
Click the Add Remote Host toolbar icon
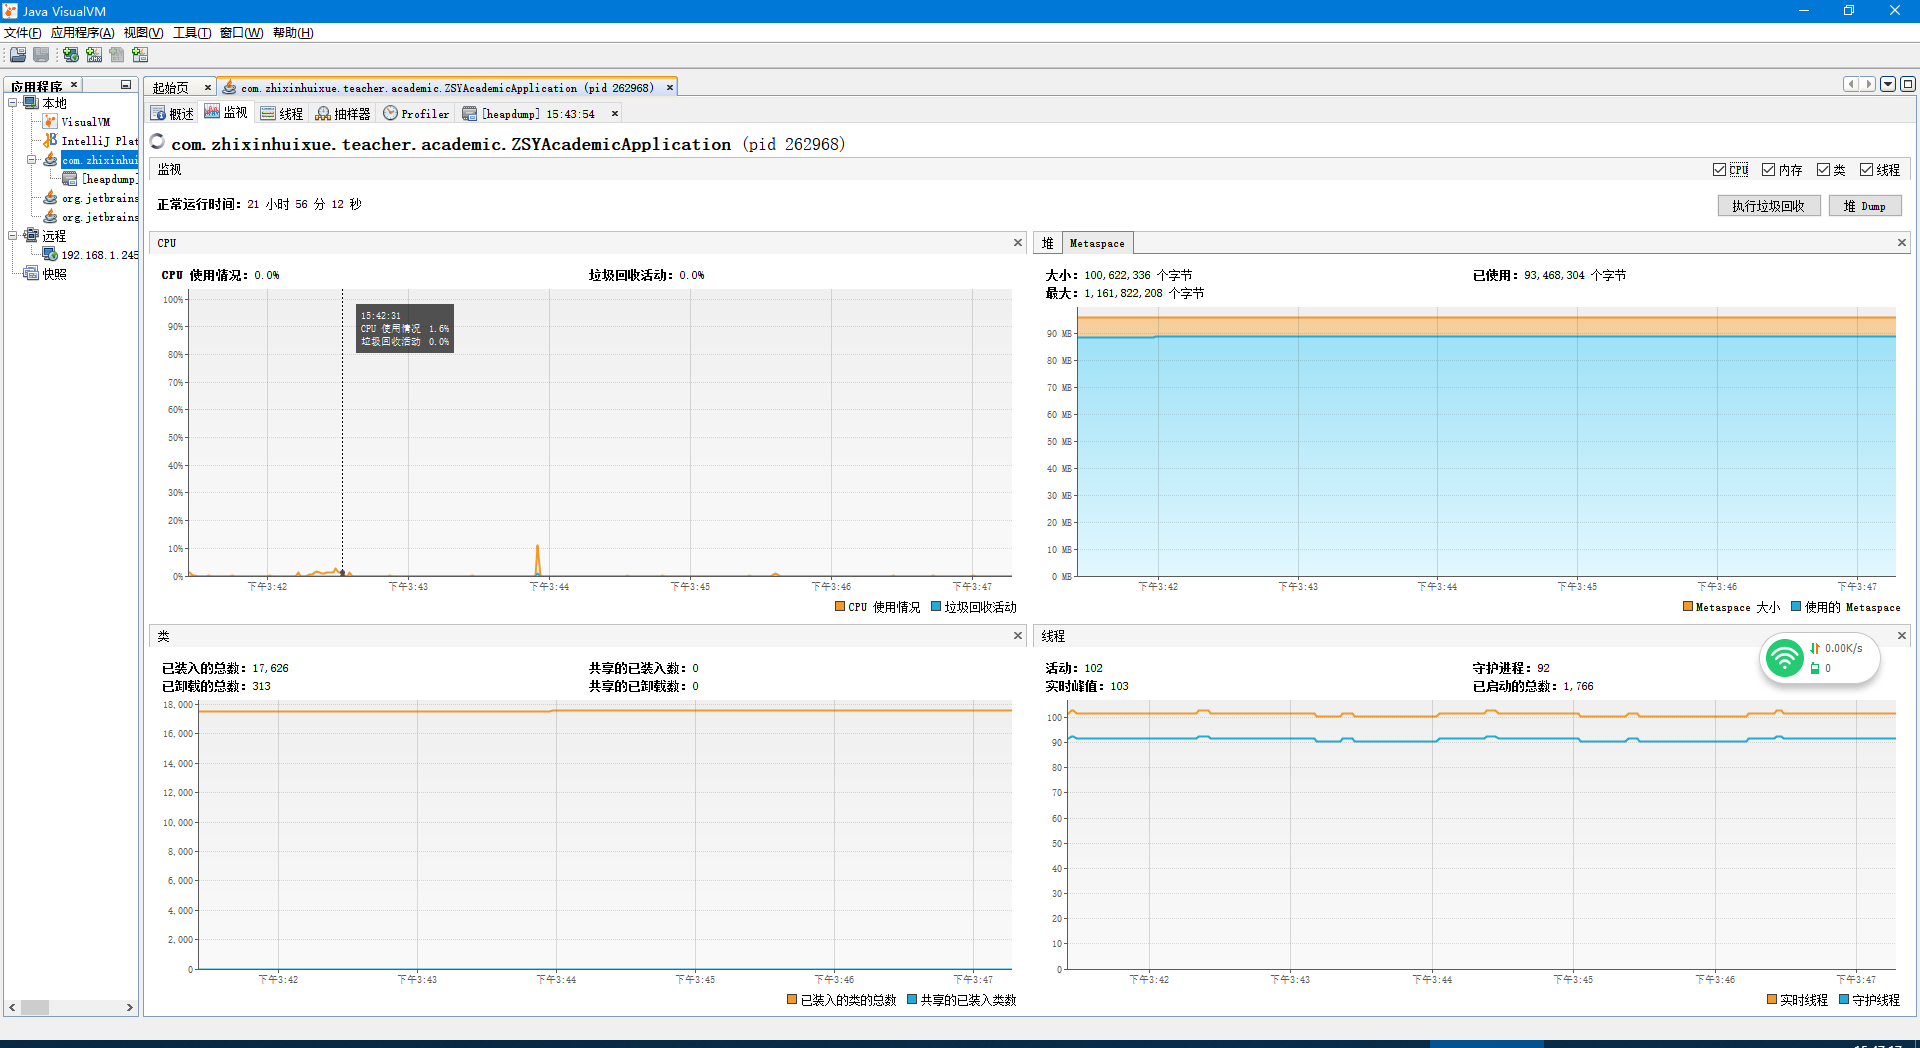coord(71,55)
